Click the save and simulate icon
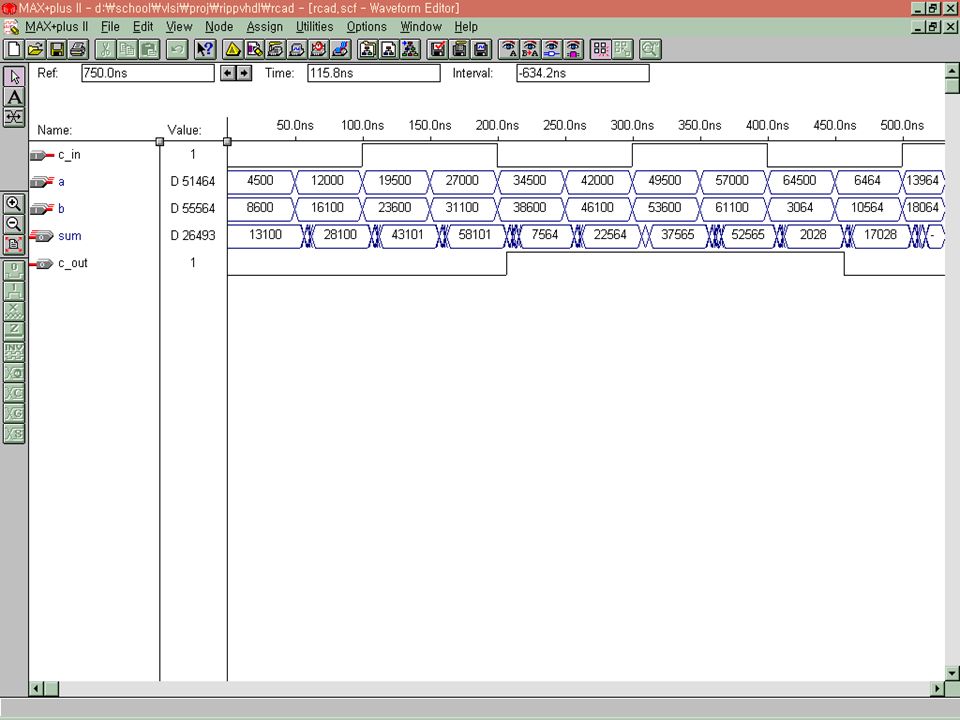Screen dimensions: 960x720 pos(481,49)
